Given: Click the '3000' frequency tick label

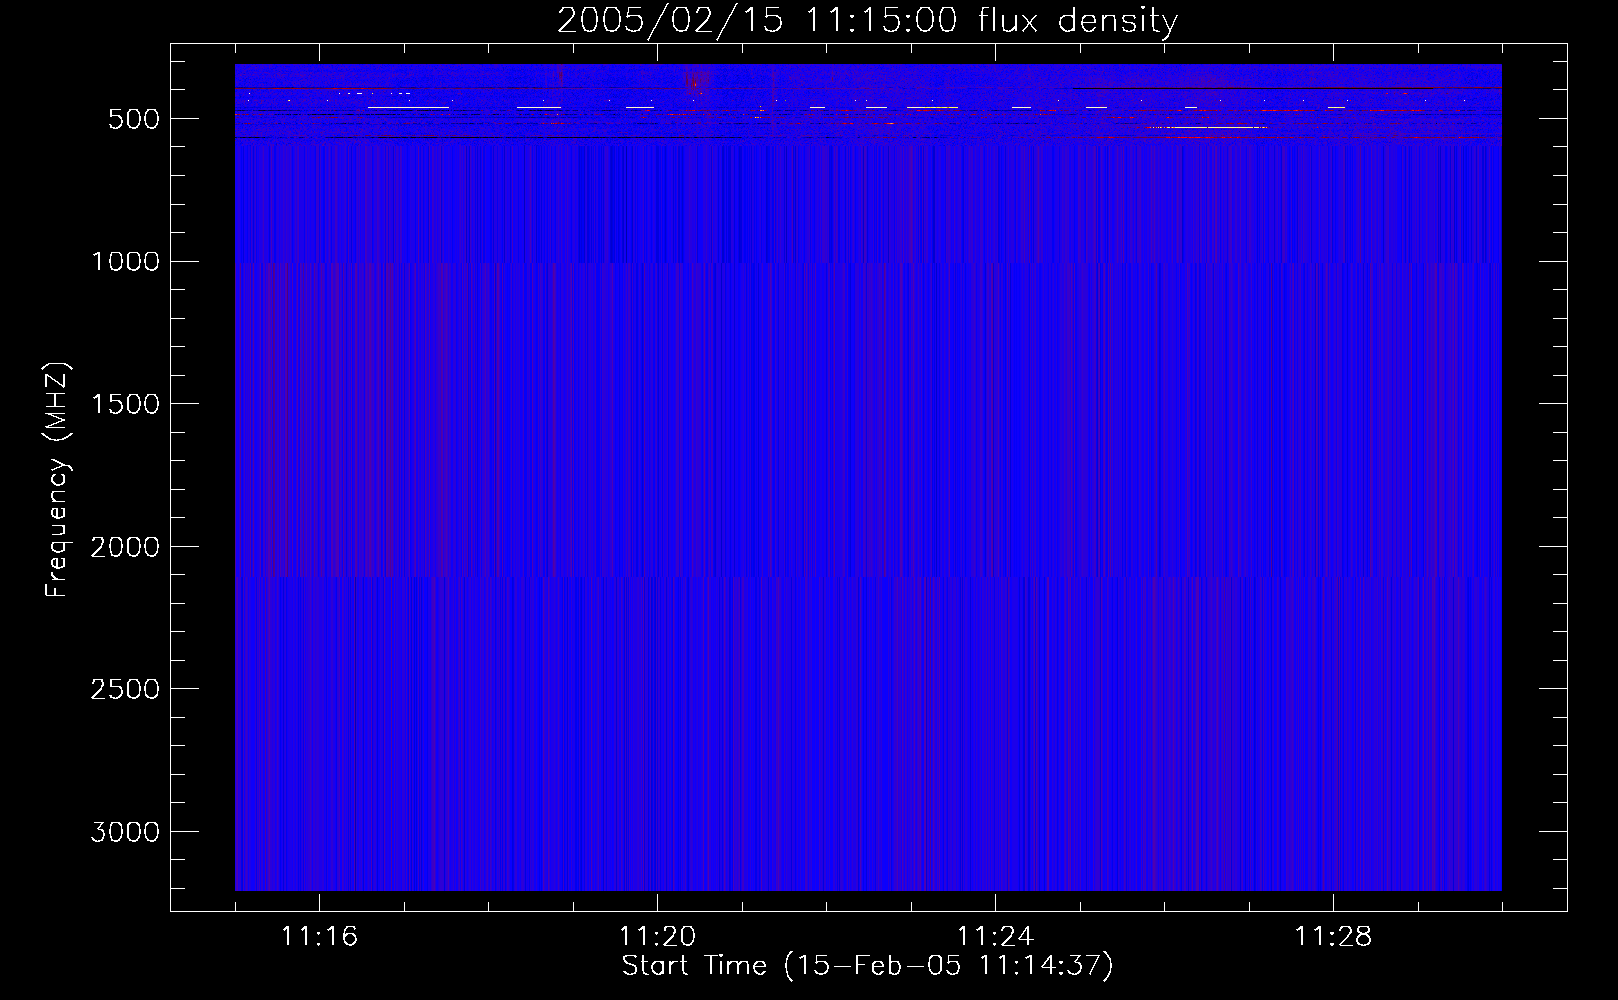Looking at the screenshot, I should (x=124, y=832).
